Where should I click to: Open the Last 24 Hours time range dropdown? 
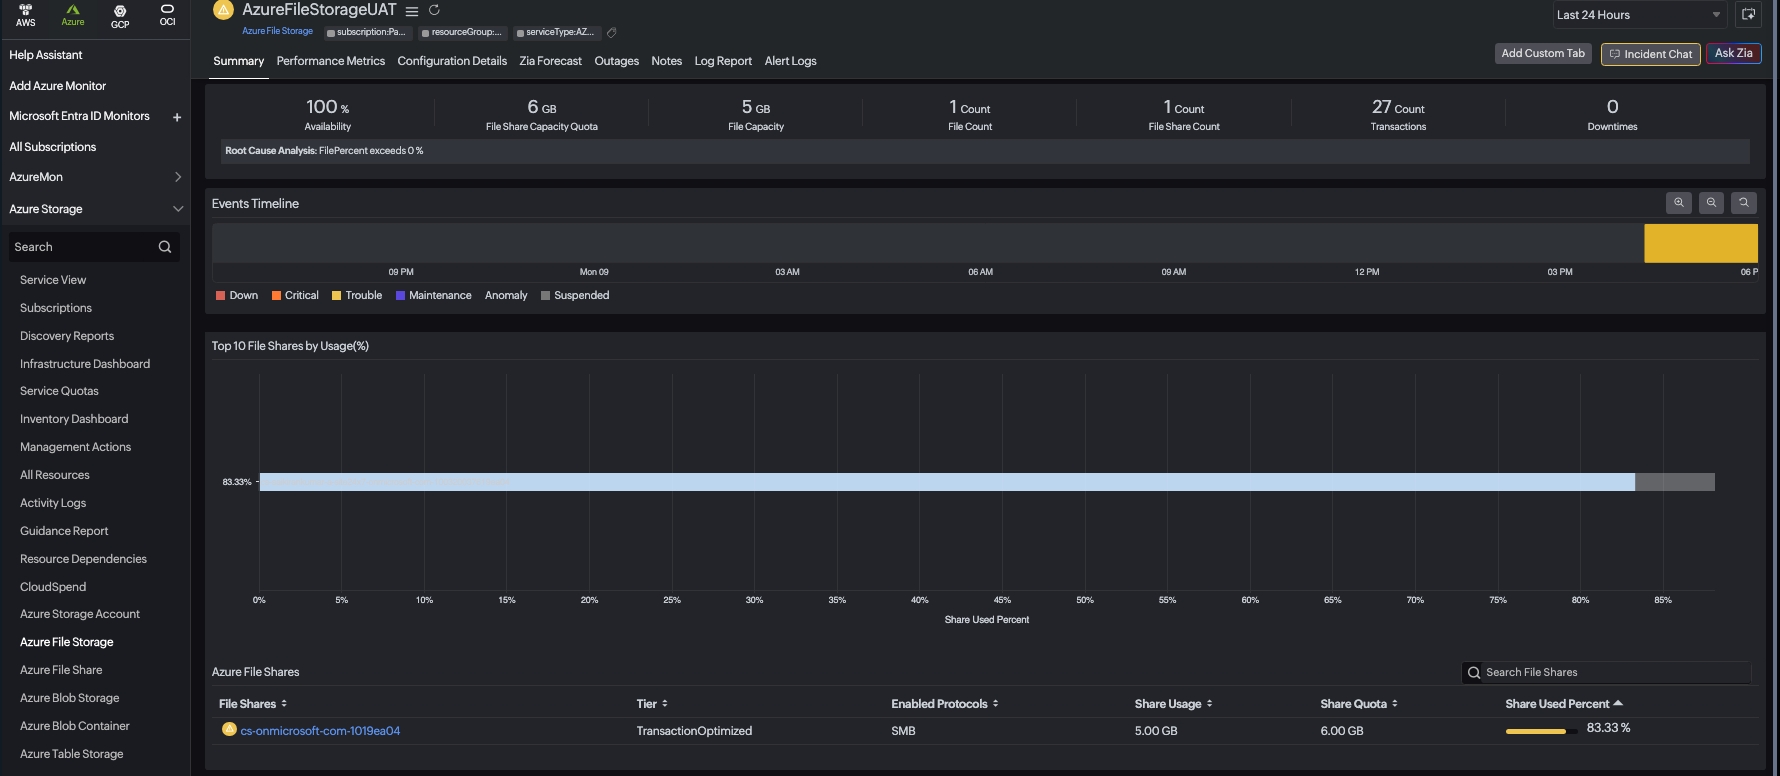tap(1637, 15)
